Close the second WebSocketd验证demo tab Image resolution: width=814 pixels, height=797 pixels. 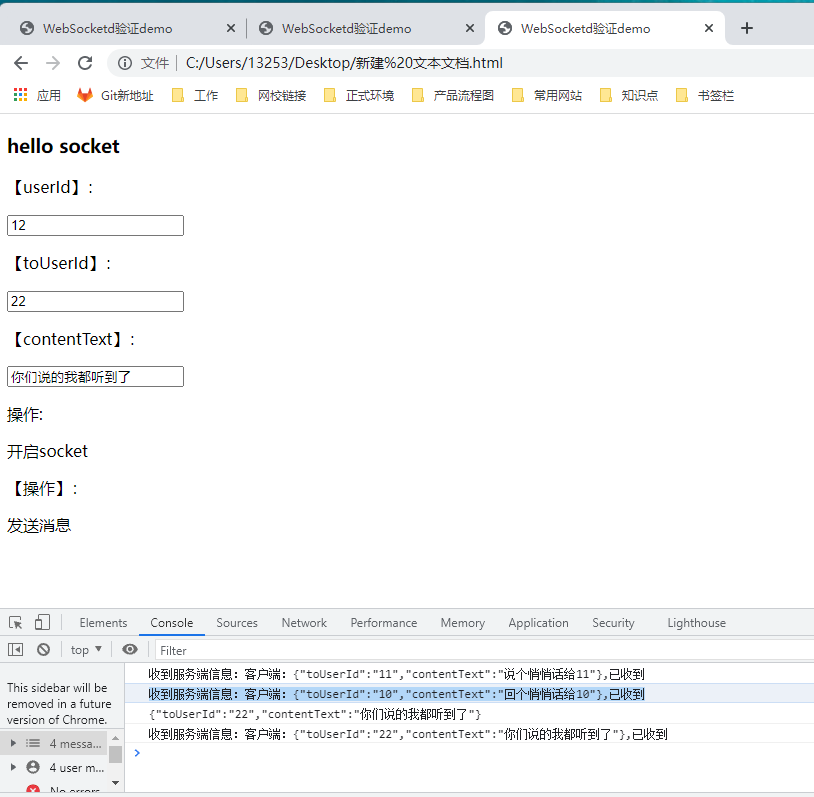coord(470,28)
